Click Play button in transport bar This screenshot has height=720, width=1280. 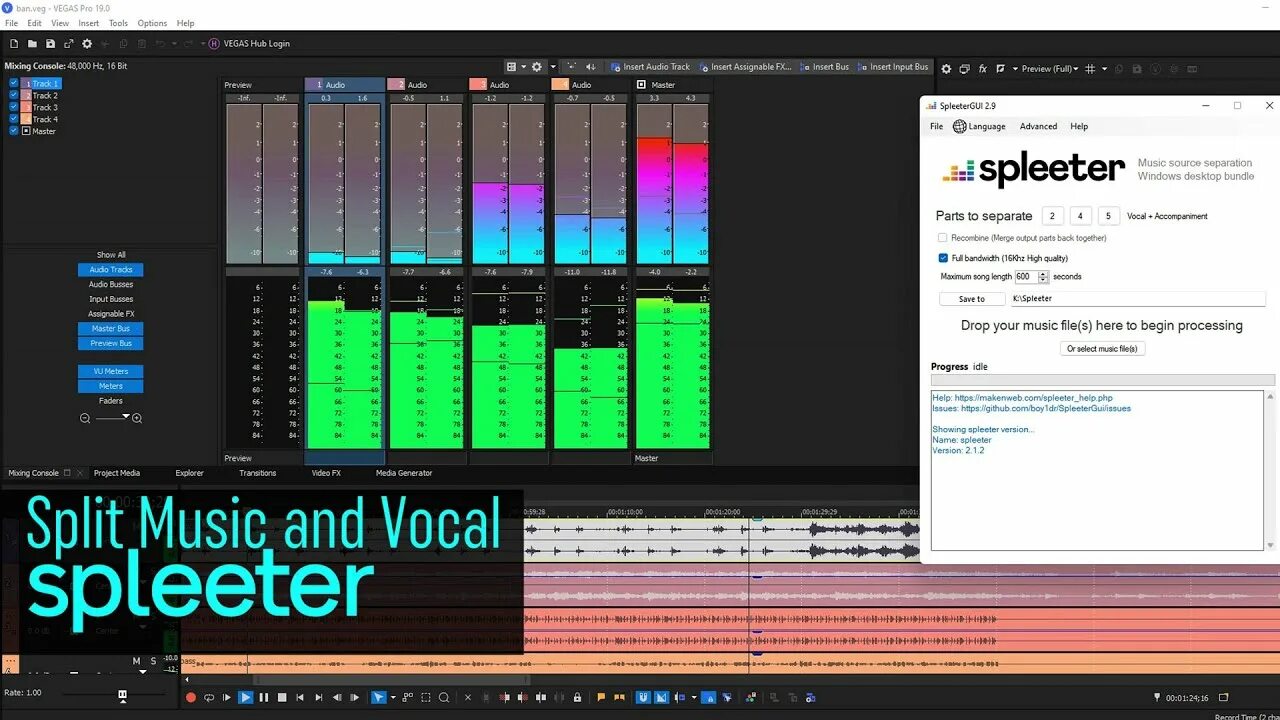coord(246,698)
